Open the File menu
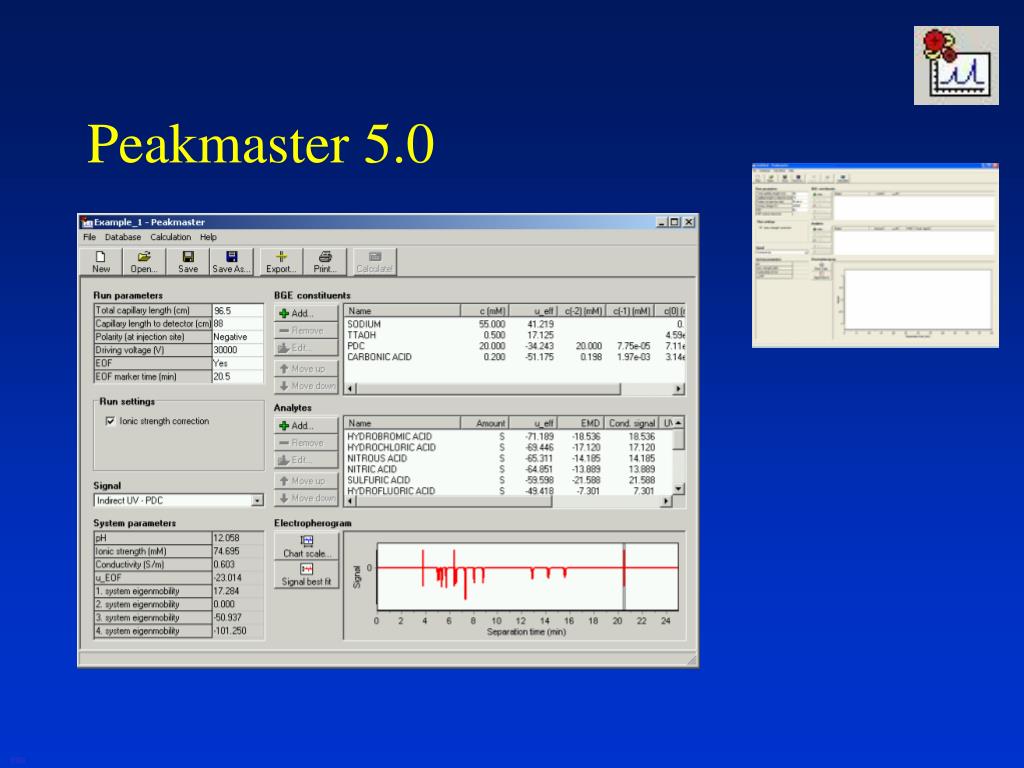The image size is (1024, 768). coord(89,237)
